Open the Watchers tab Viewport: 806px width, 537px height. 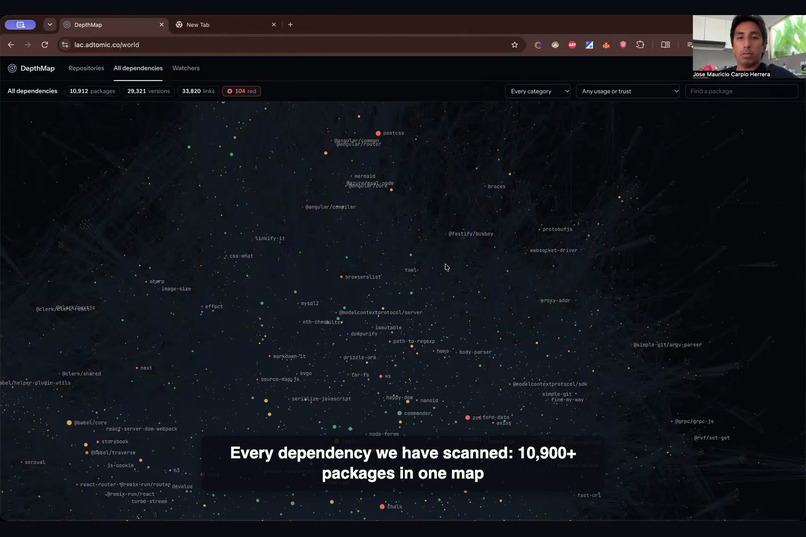pyautogui.click(x=186, y=68)
